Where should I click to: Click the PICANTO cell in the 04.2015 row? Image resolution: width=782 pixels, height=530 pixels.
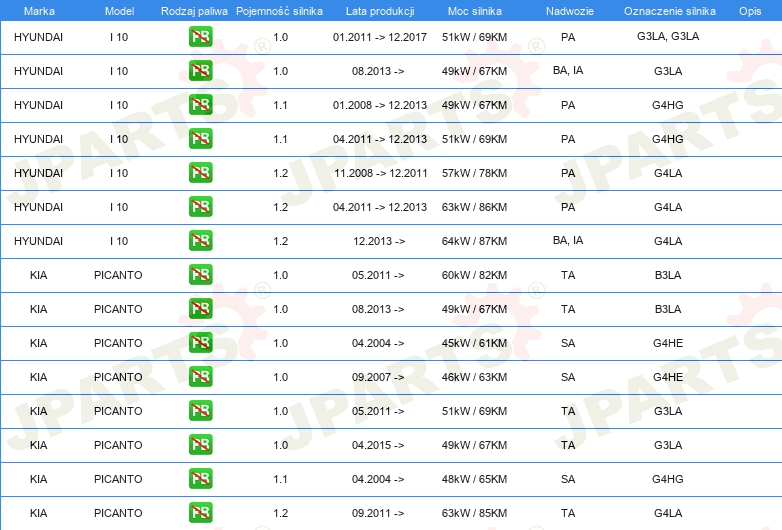coord(118,445)
